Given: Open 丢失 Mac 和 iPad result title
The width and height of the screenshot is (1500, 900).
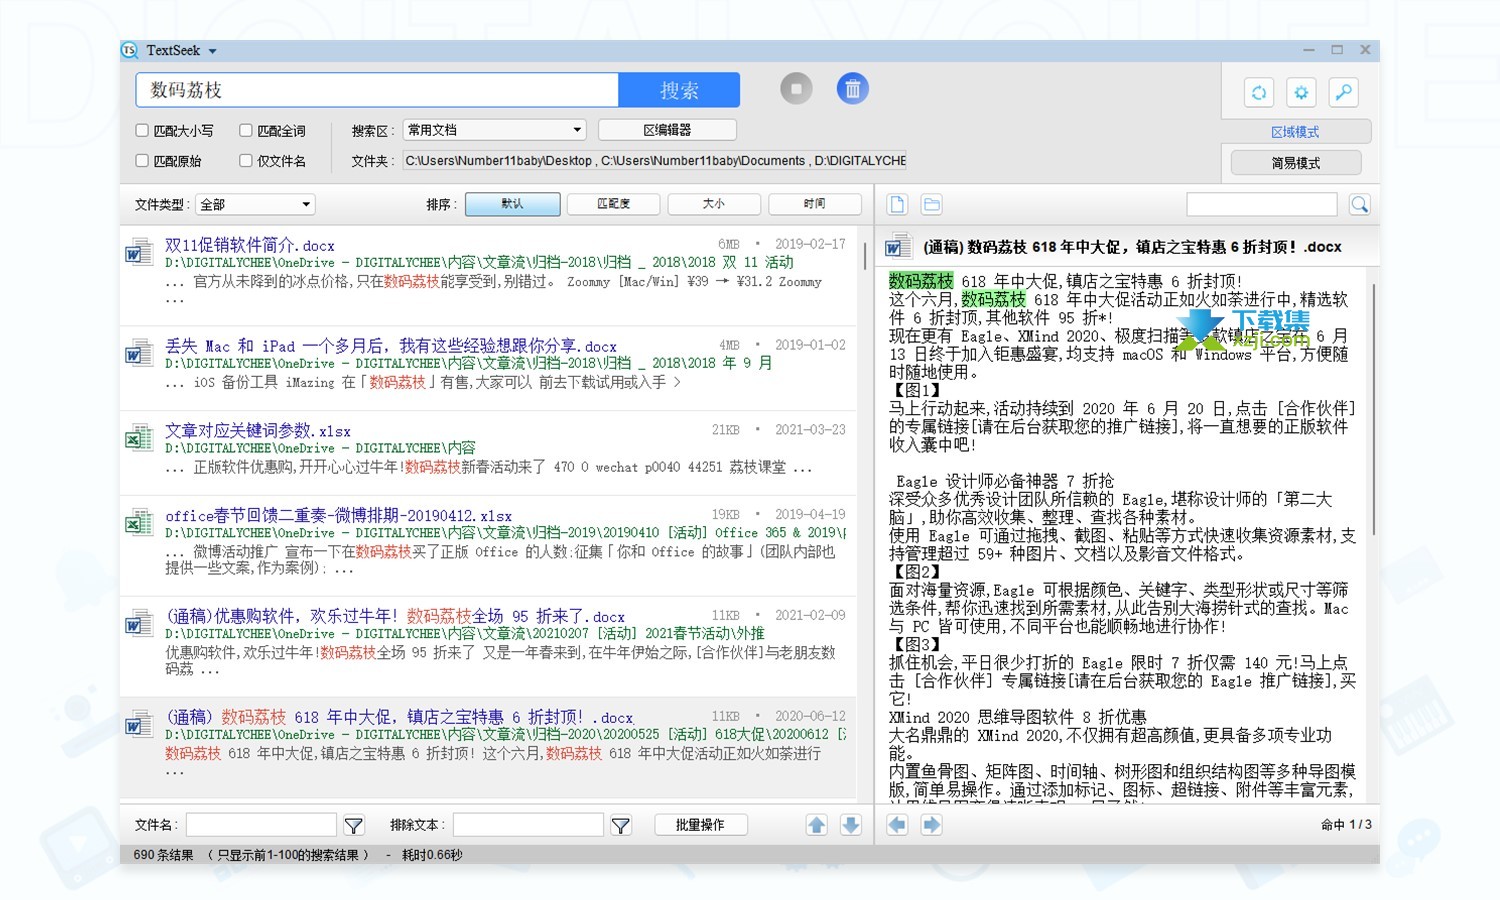Looking at the screenshot, I should (x=391, y=346).
